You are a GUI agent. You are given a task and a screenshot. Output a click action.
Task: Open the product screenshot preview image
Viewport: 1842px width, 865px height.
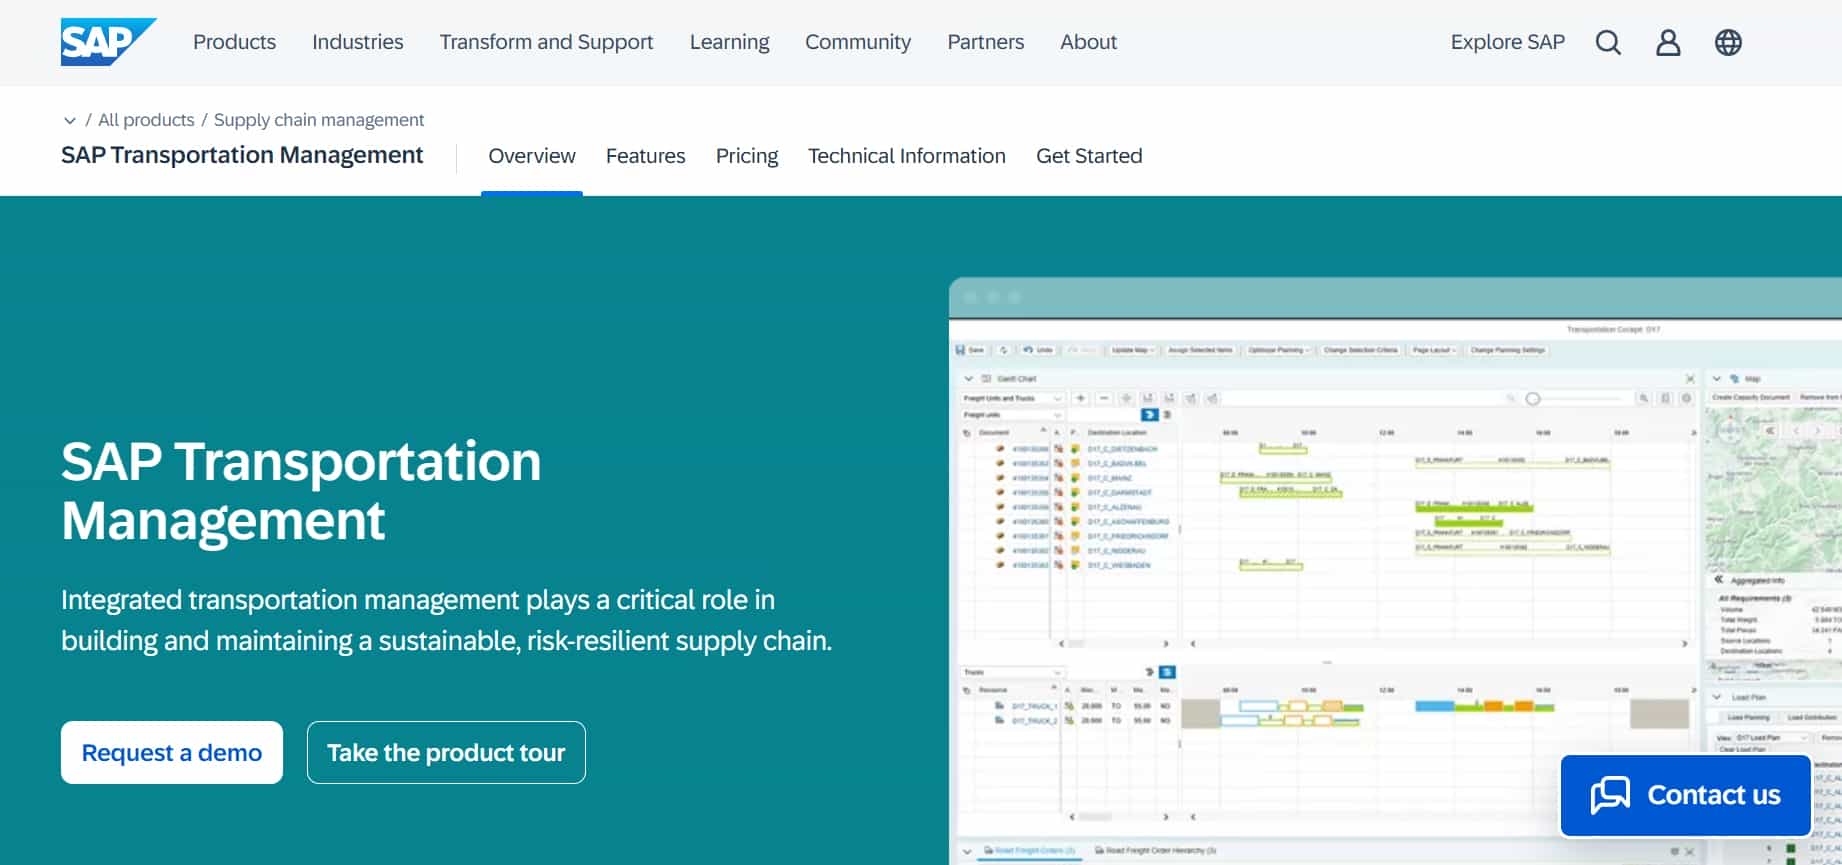[x=1395, y=571]
